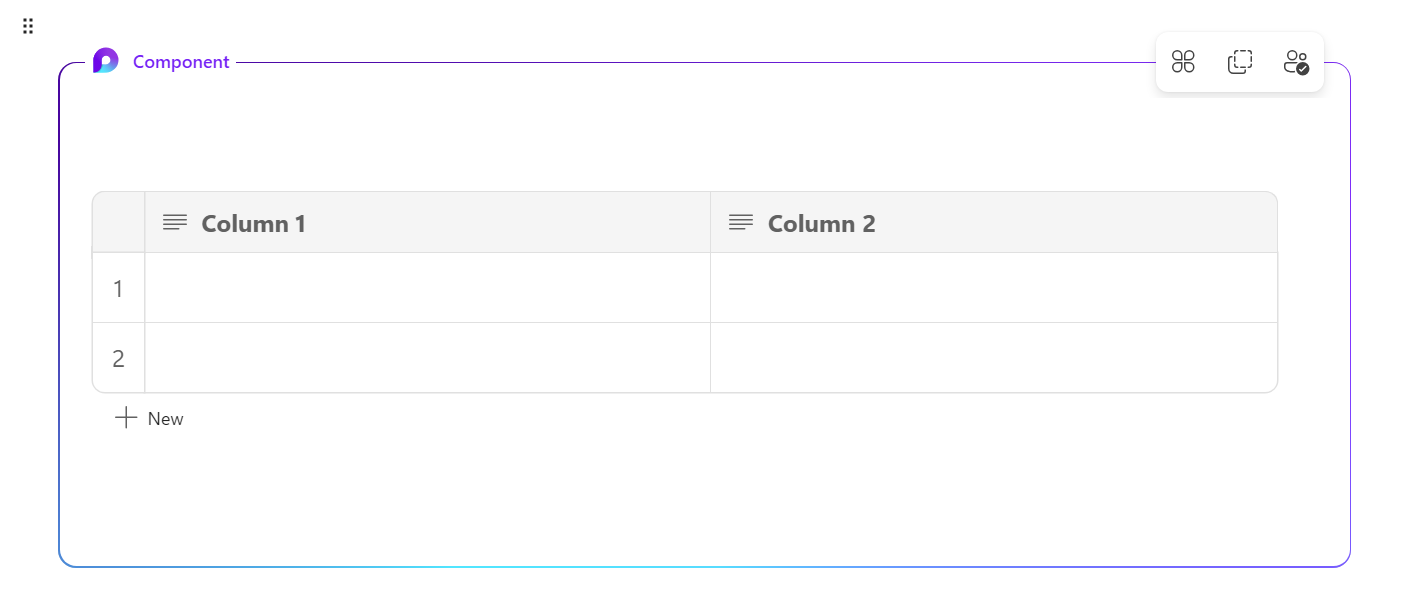Click the copy component icon
Viewport: 1403px width, 599px height.
click(x=1240, y=62)
